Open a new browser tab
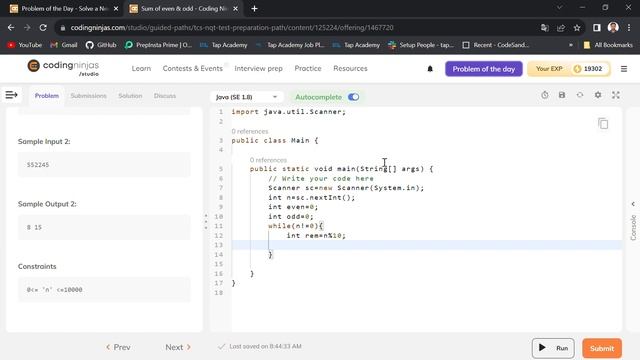 (254, 9)
